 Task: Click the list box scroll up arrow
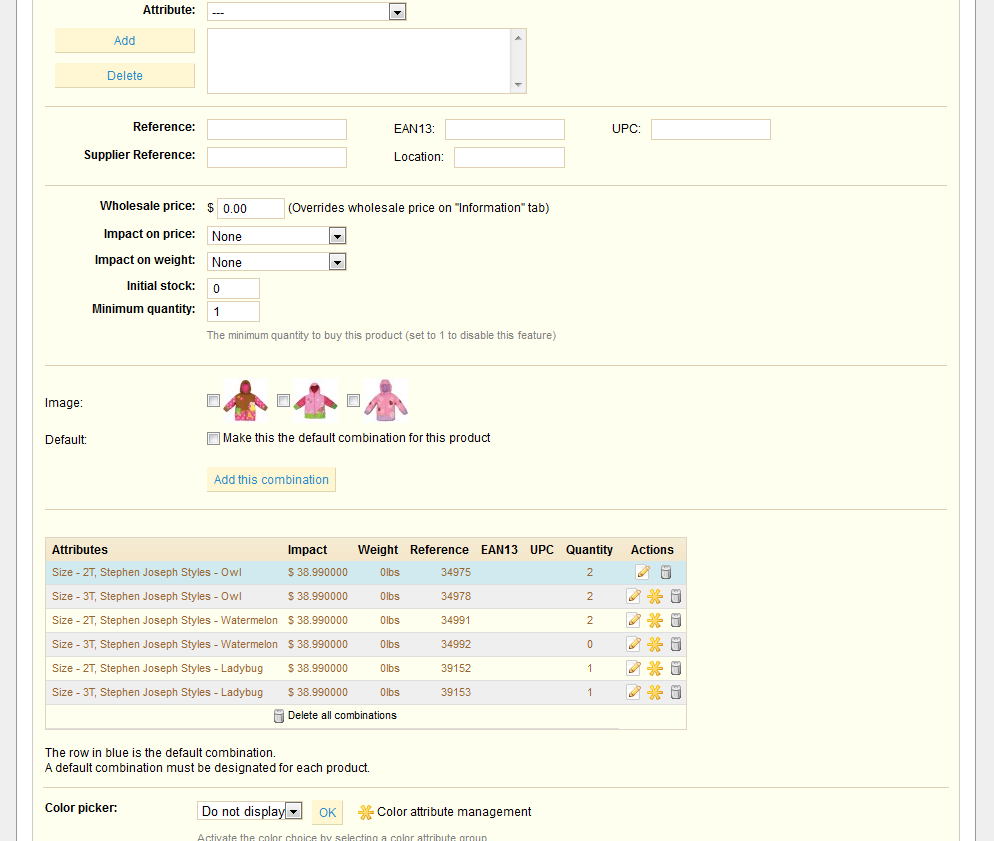tap(518, 38)
